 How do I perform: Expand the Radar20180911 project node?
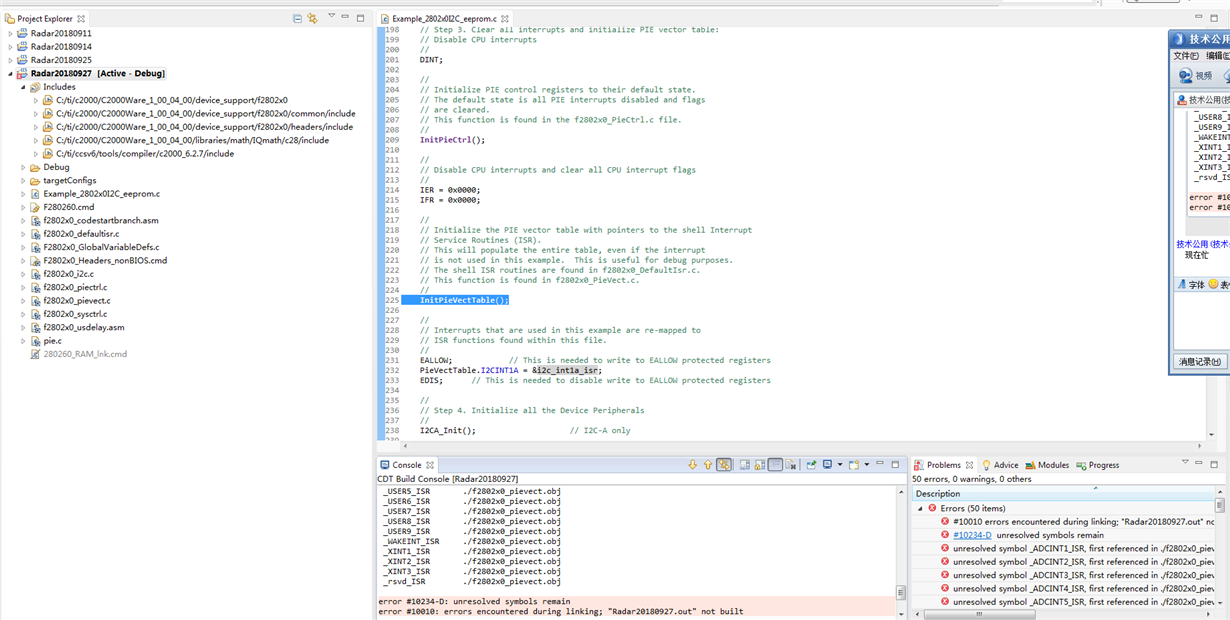(11, 33)
